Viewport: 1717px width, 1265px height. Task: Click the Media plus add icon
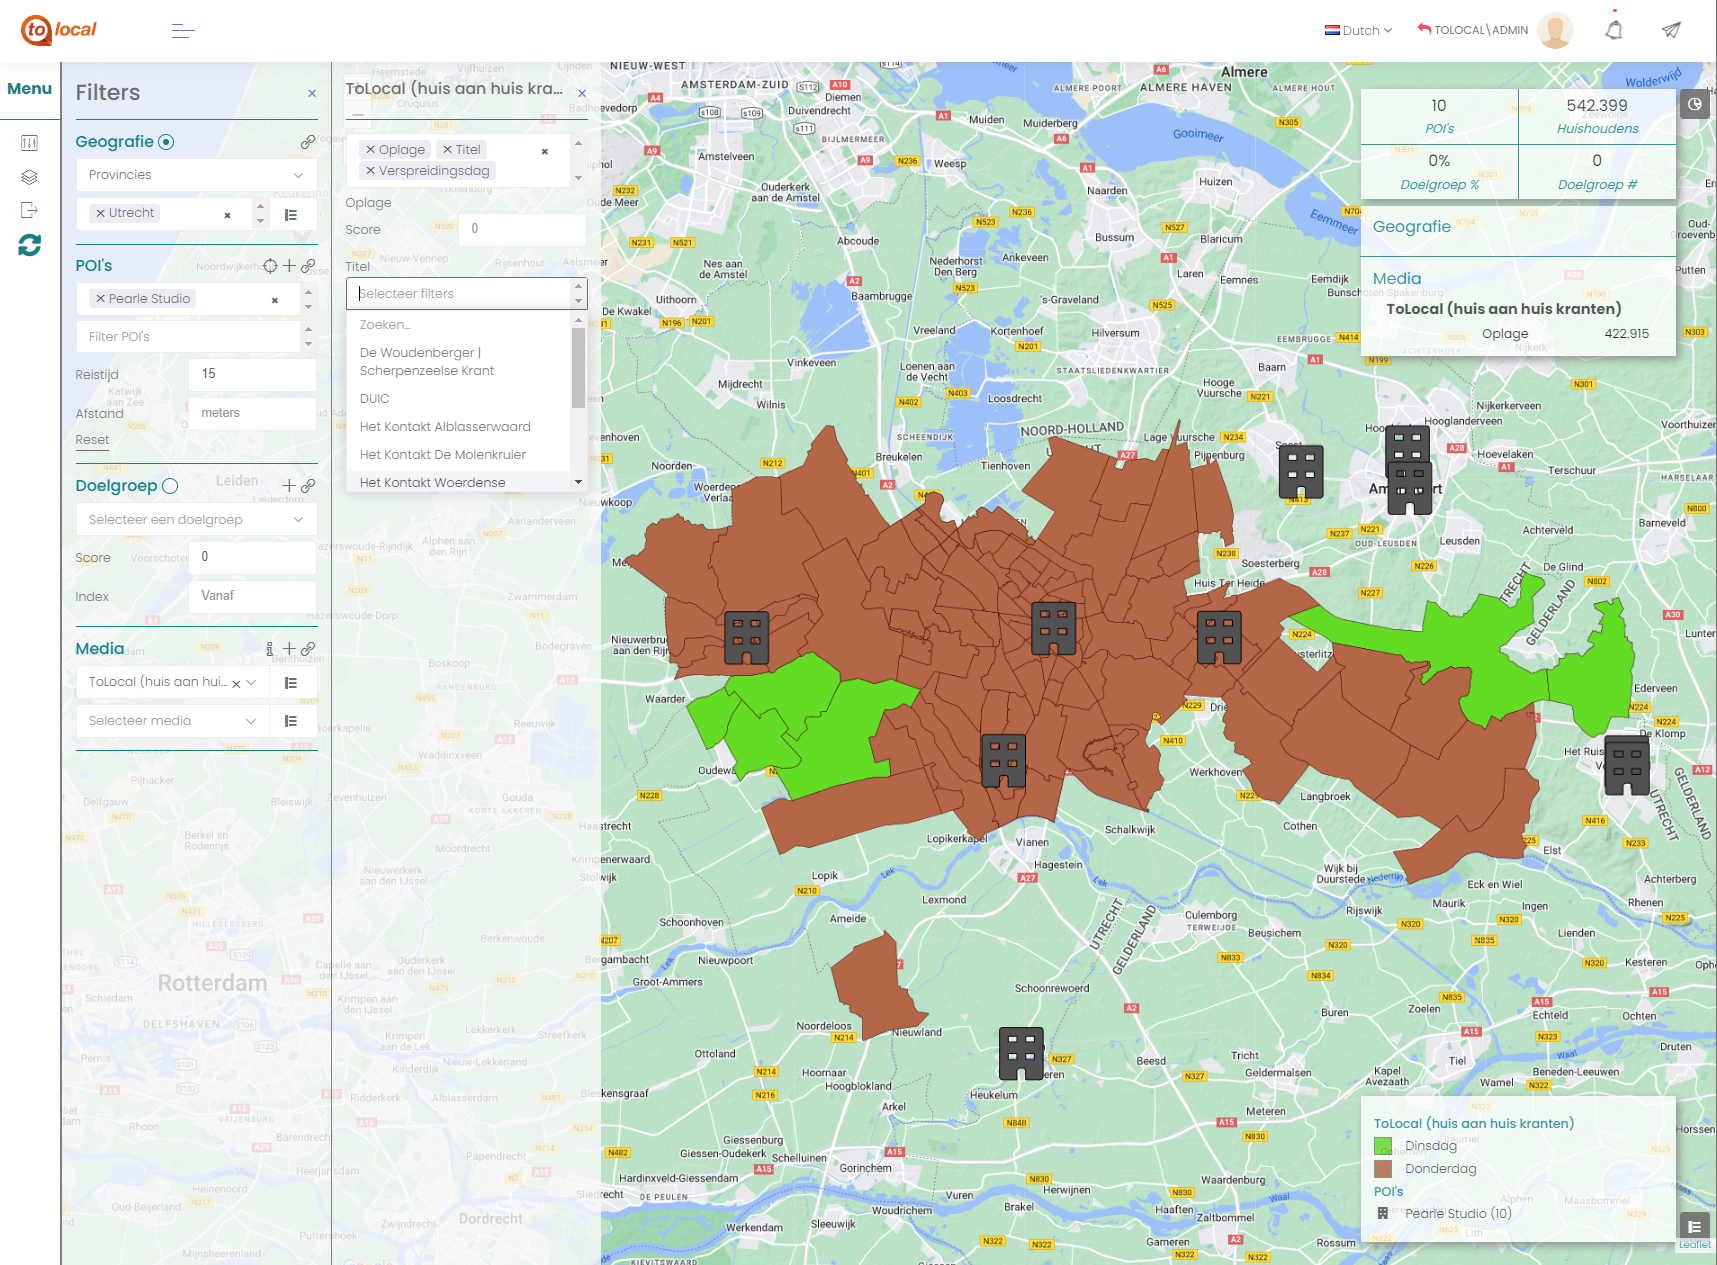[x=289, y=649]
